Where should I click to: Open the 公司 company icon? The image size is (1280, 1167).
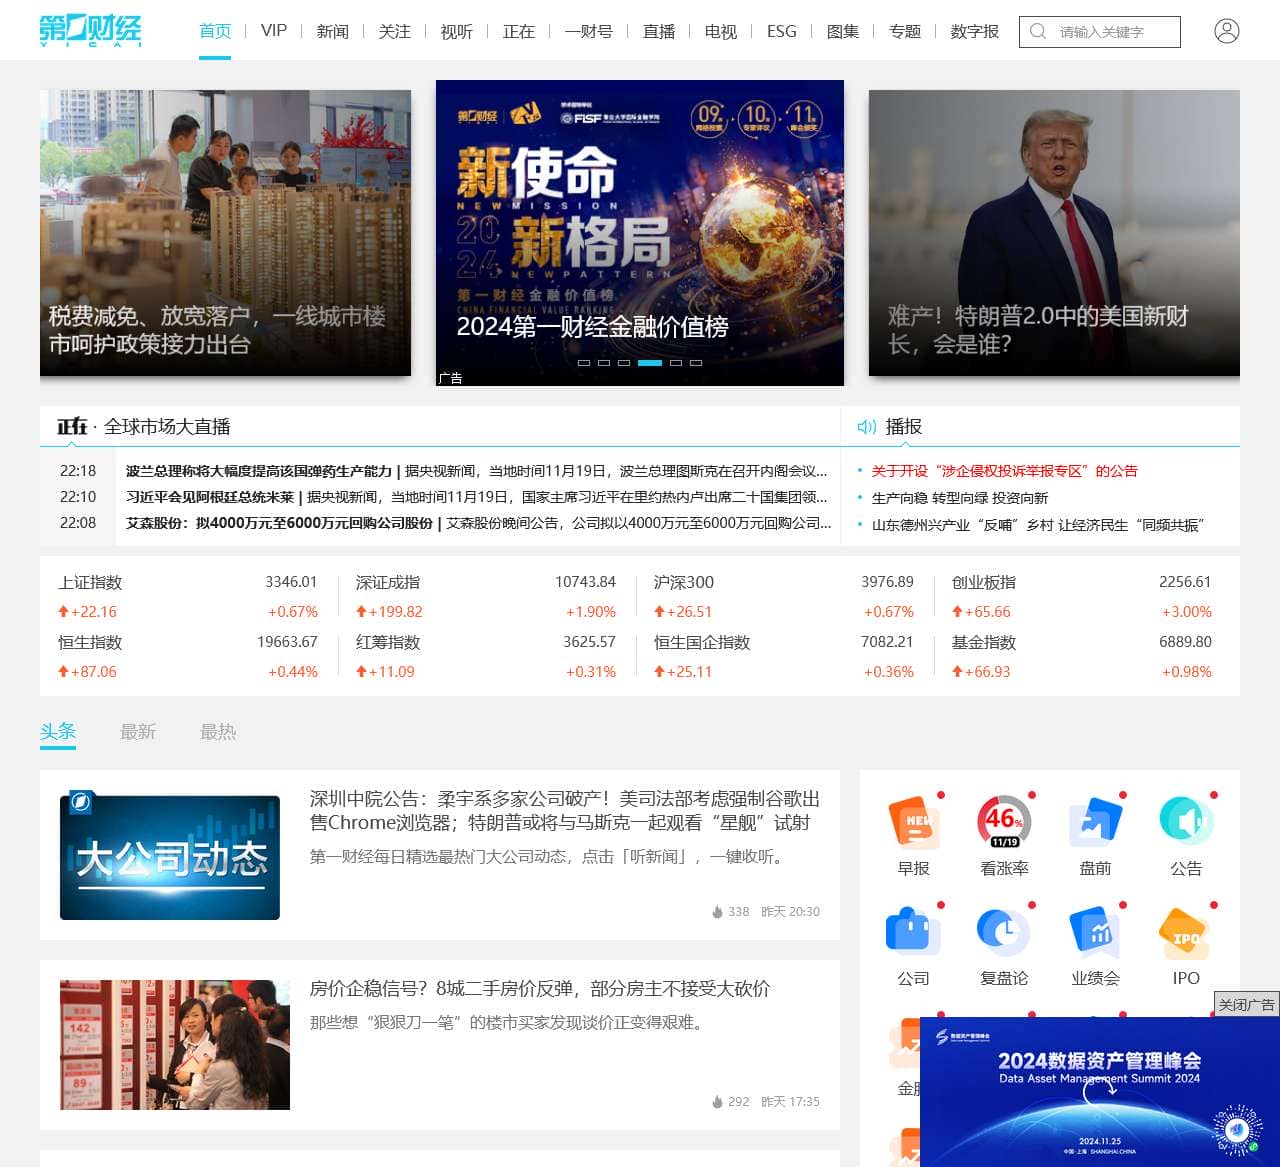[913, 932]
